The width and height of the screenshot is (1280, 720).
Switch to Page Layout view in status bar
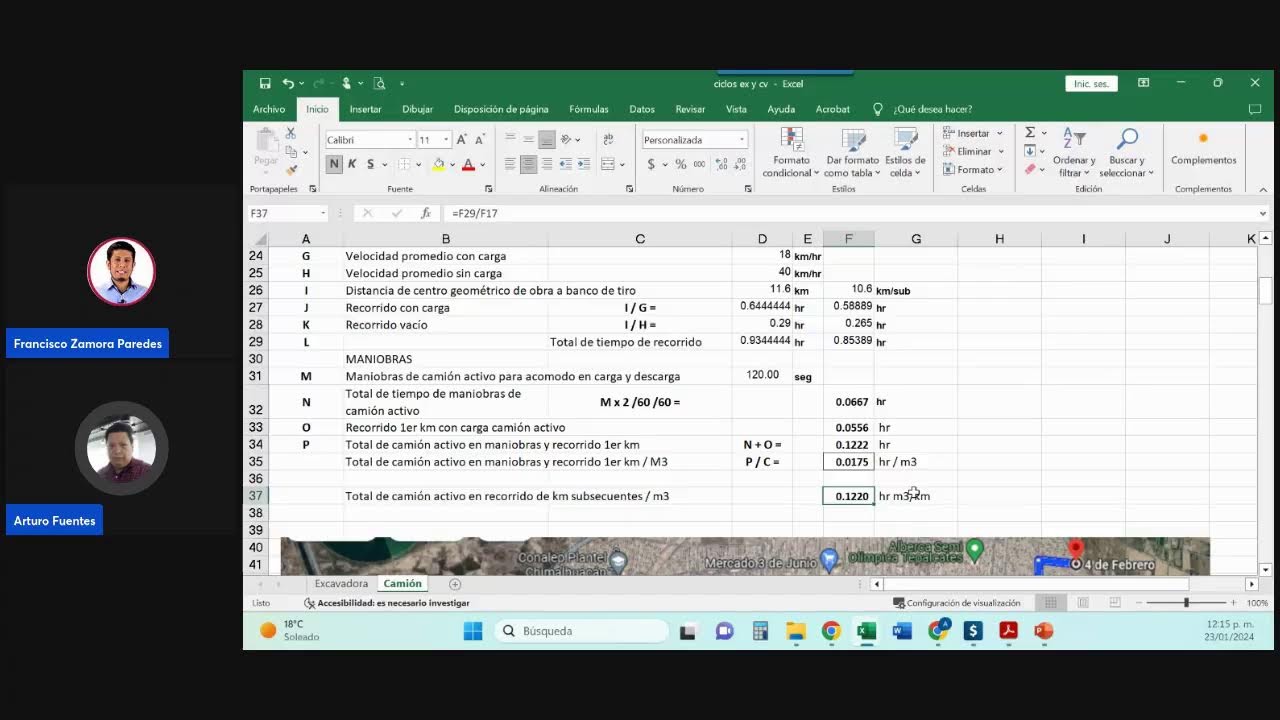(1083, 603)
